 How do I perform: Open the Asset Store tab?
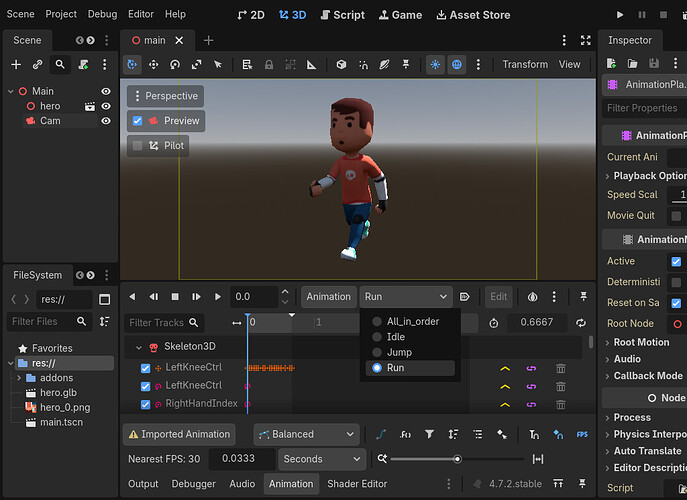[x=473, y=15]
